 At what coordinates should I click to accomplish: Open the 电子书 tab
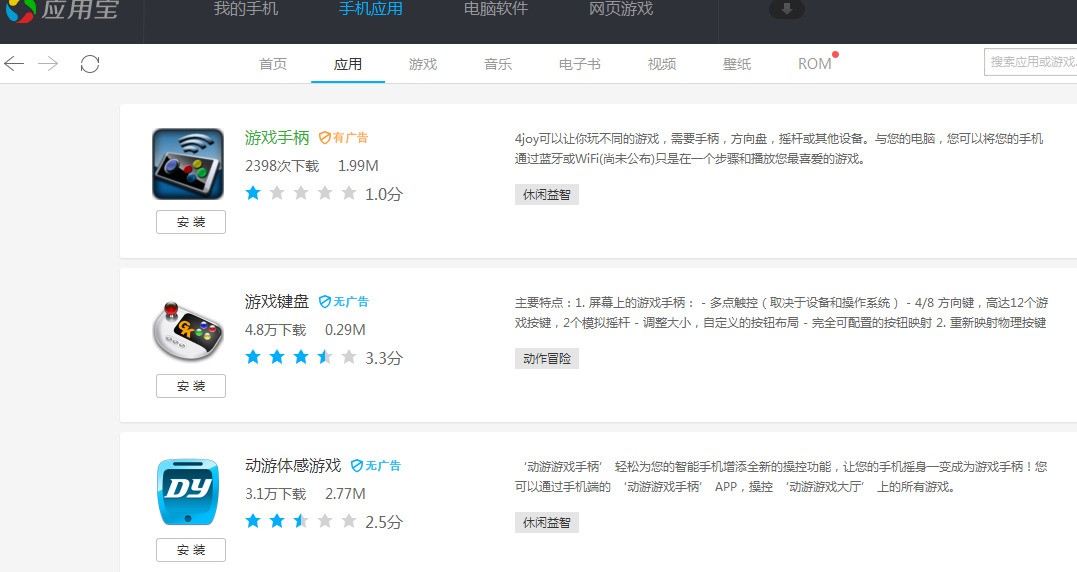[580, 64]
